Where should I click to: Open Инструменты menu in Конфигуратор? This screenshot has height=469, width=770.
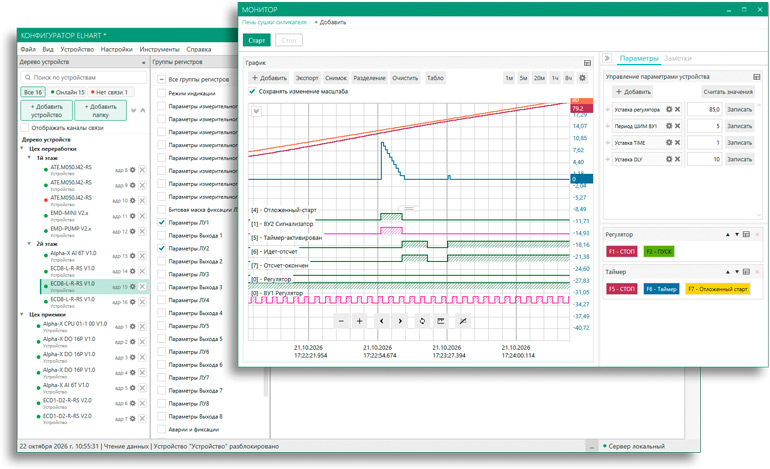point(160,49)
